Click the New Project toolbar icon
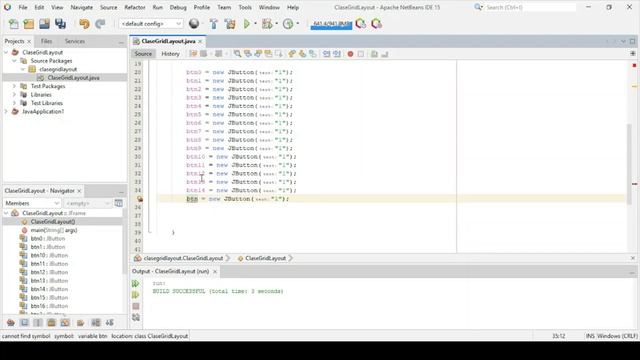 coord(29,24)
